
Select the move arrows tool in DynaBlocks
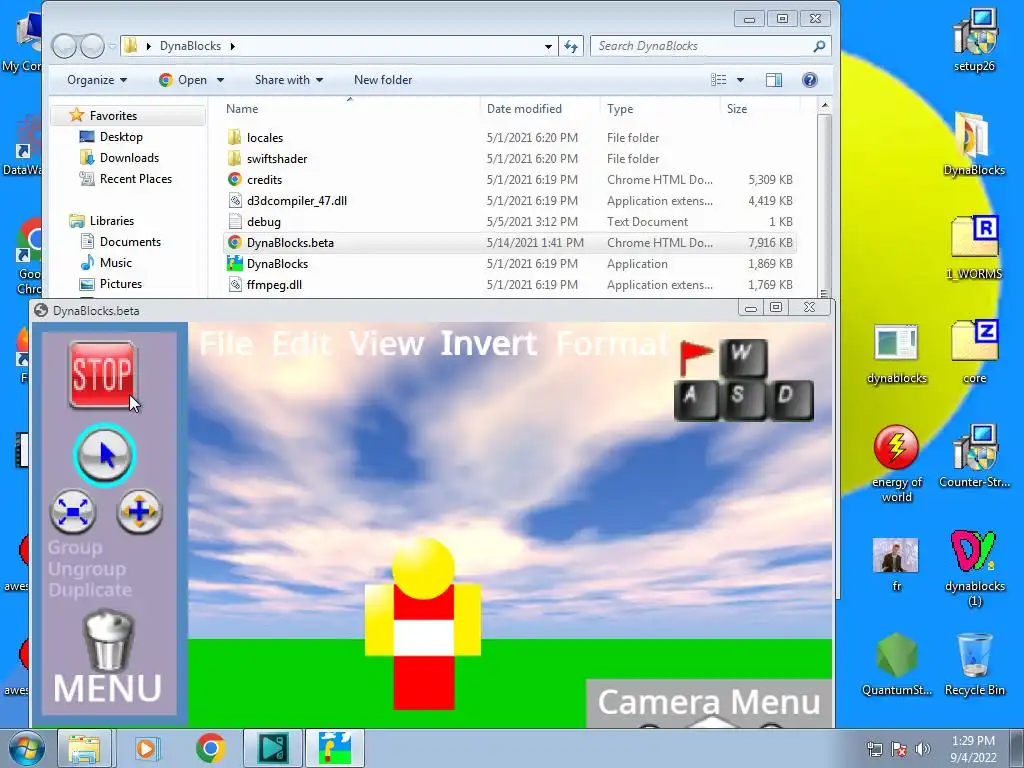(139, 511)
